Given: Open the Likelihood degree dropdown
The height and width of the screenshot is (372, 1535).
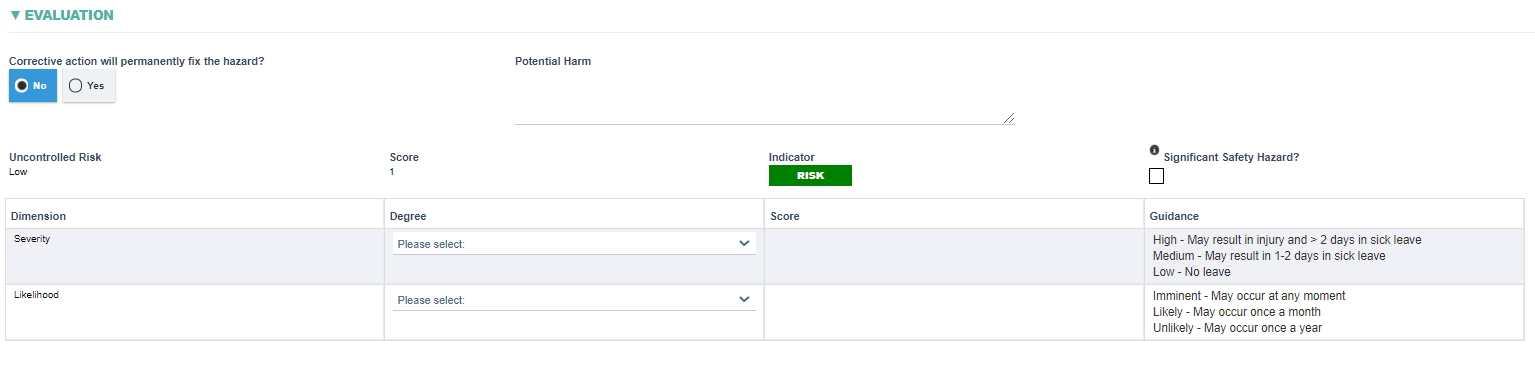Looking at the screenshot, I should pos(574,299).
